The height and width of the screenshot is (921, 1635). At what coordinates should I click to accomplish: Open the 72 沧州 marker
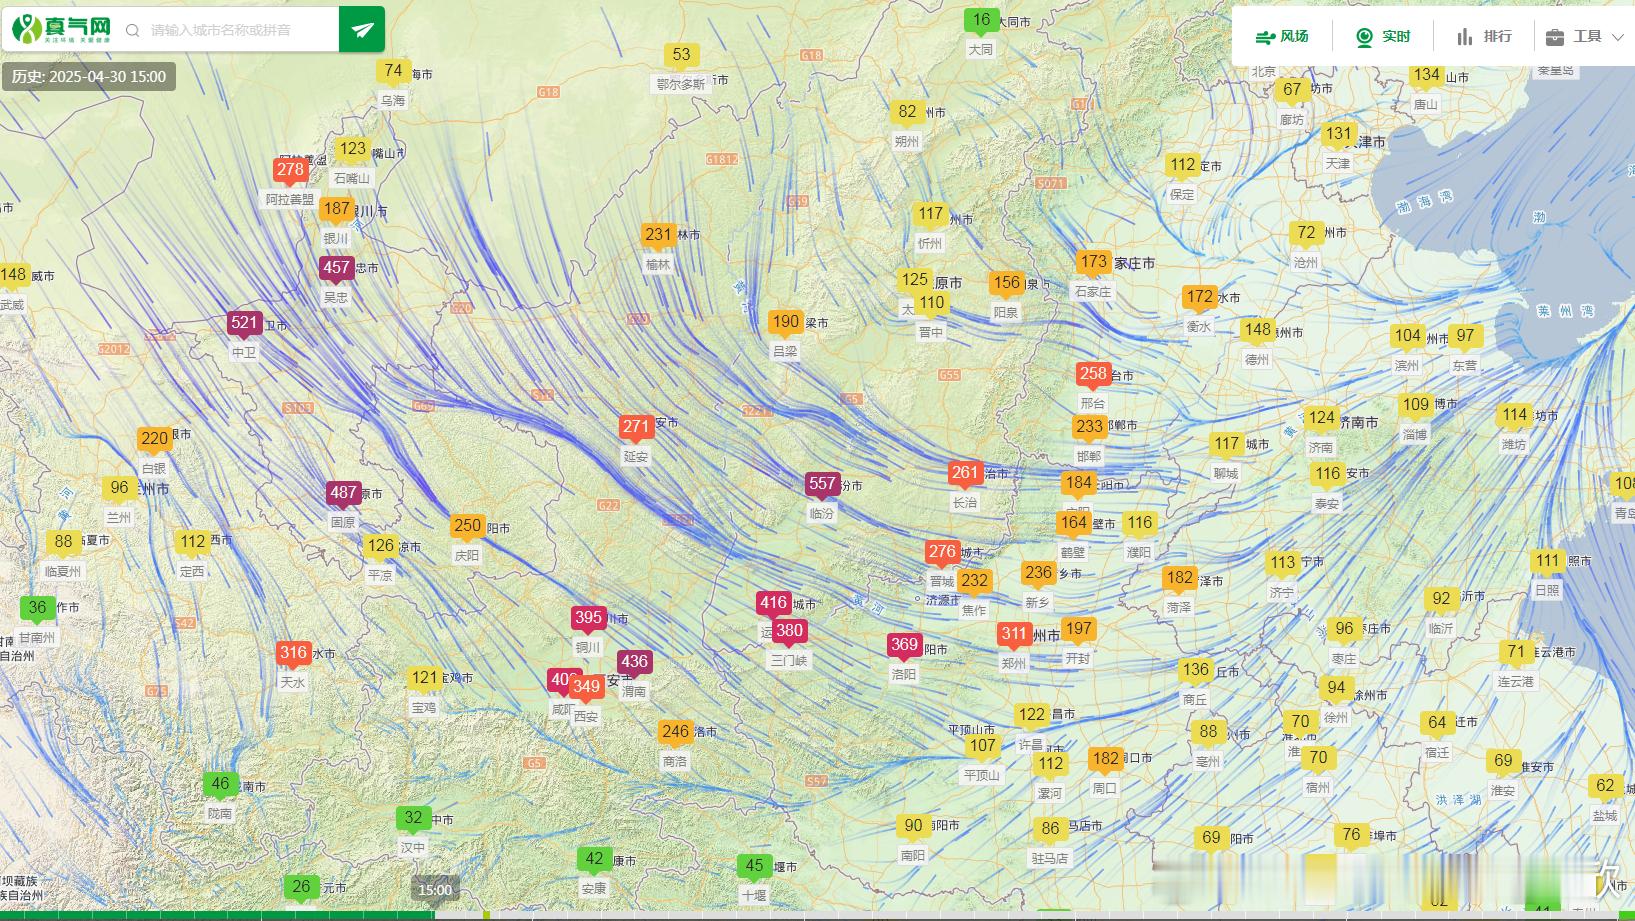pos(1306,233)
